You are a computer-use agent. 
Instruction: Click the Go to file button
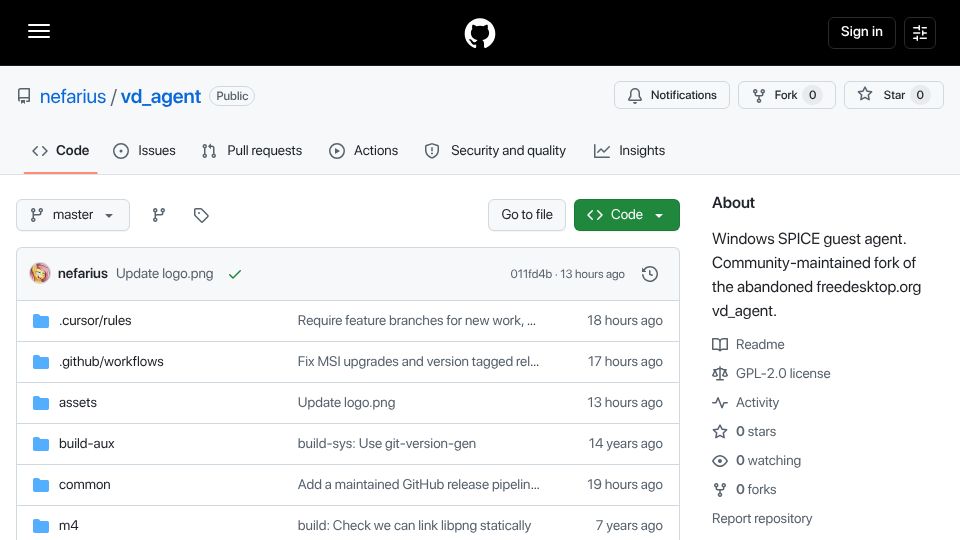(x=527, y=215)
